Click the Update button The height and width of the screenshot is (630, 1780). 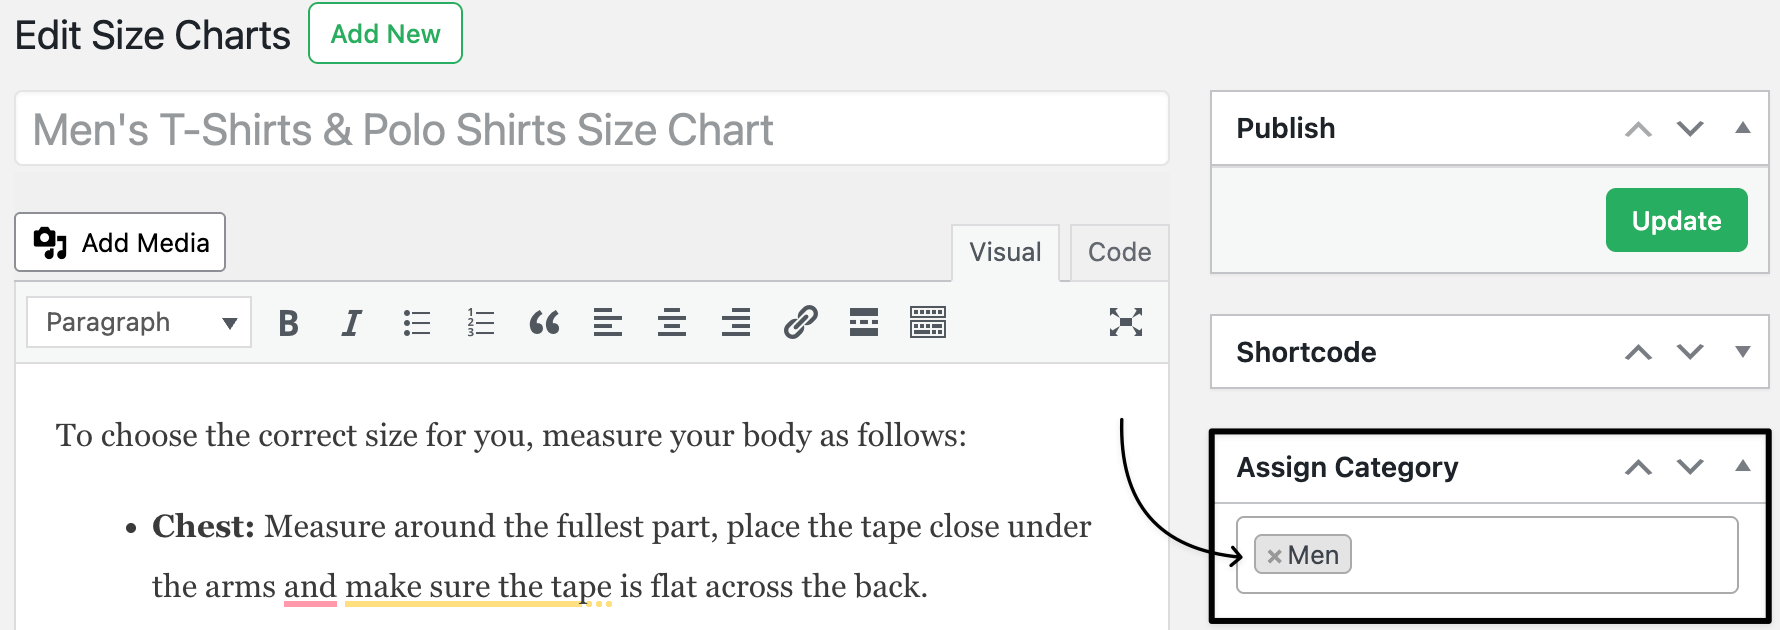[1676, 220]
